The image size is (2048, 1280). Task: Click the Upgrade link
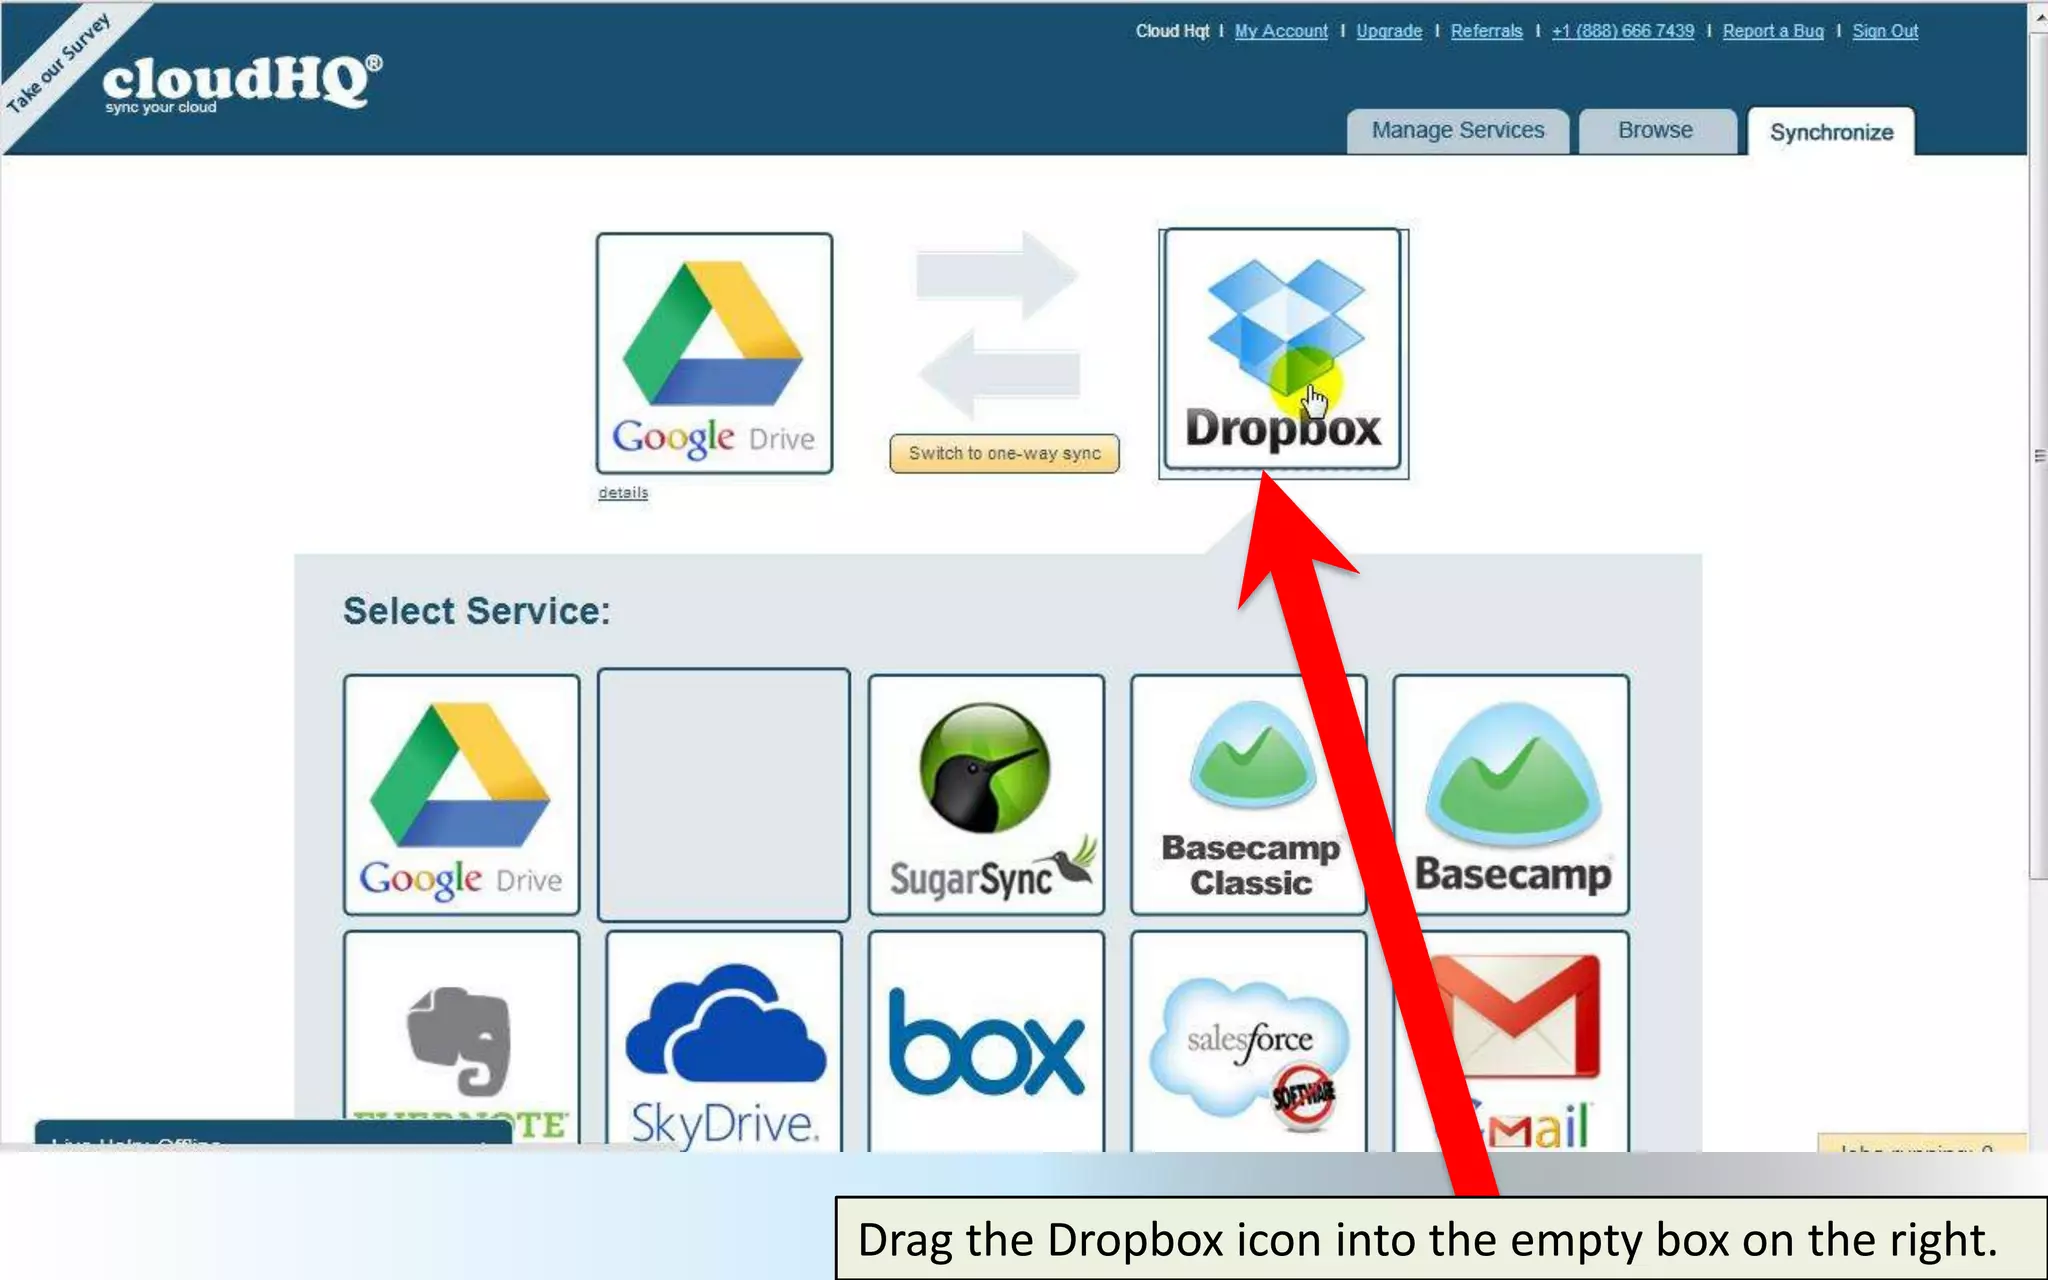coord(1389,31)
